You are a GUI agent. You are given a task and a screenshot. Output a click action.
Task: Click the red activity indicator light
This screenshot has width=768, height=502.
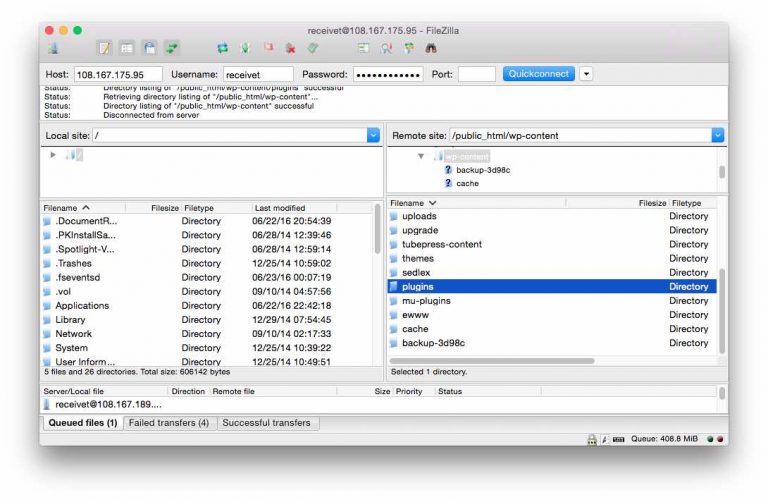point(720,439)
